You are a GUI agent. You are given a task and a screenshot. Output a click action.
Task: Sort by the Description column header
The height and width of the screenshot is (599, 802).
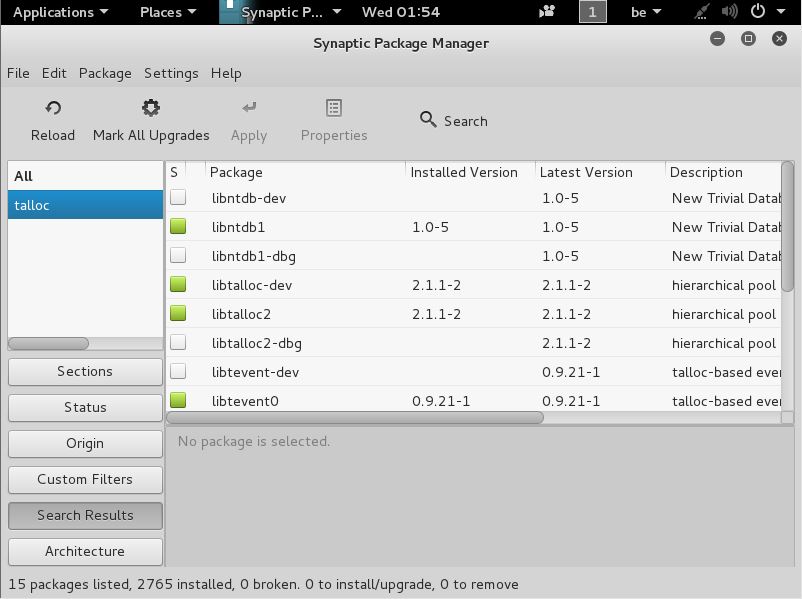pyautogui.click(x=723, y=172)
